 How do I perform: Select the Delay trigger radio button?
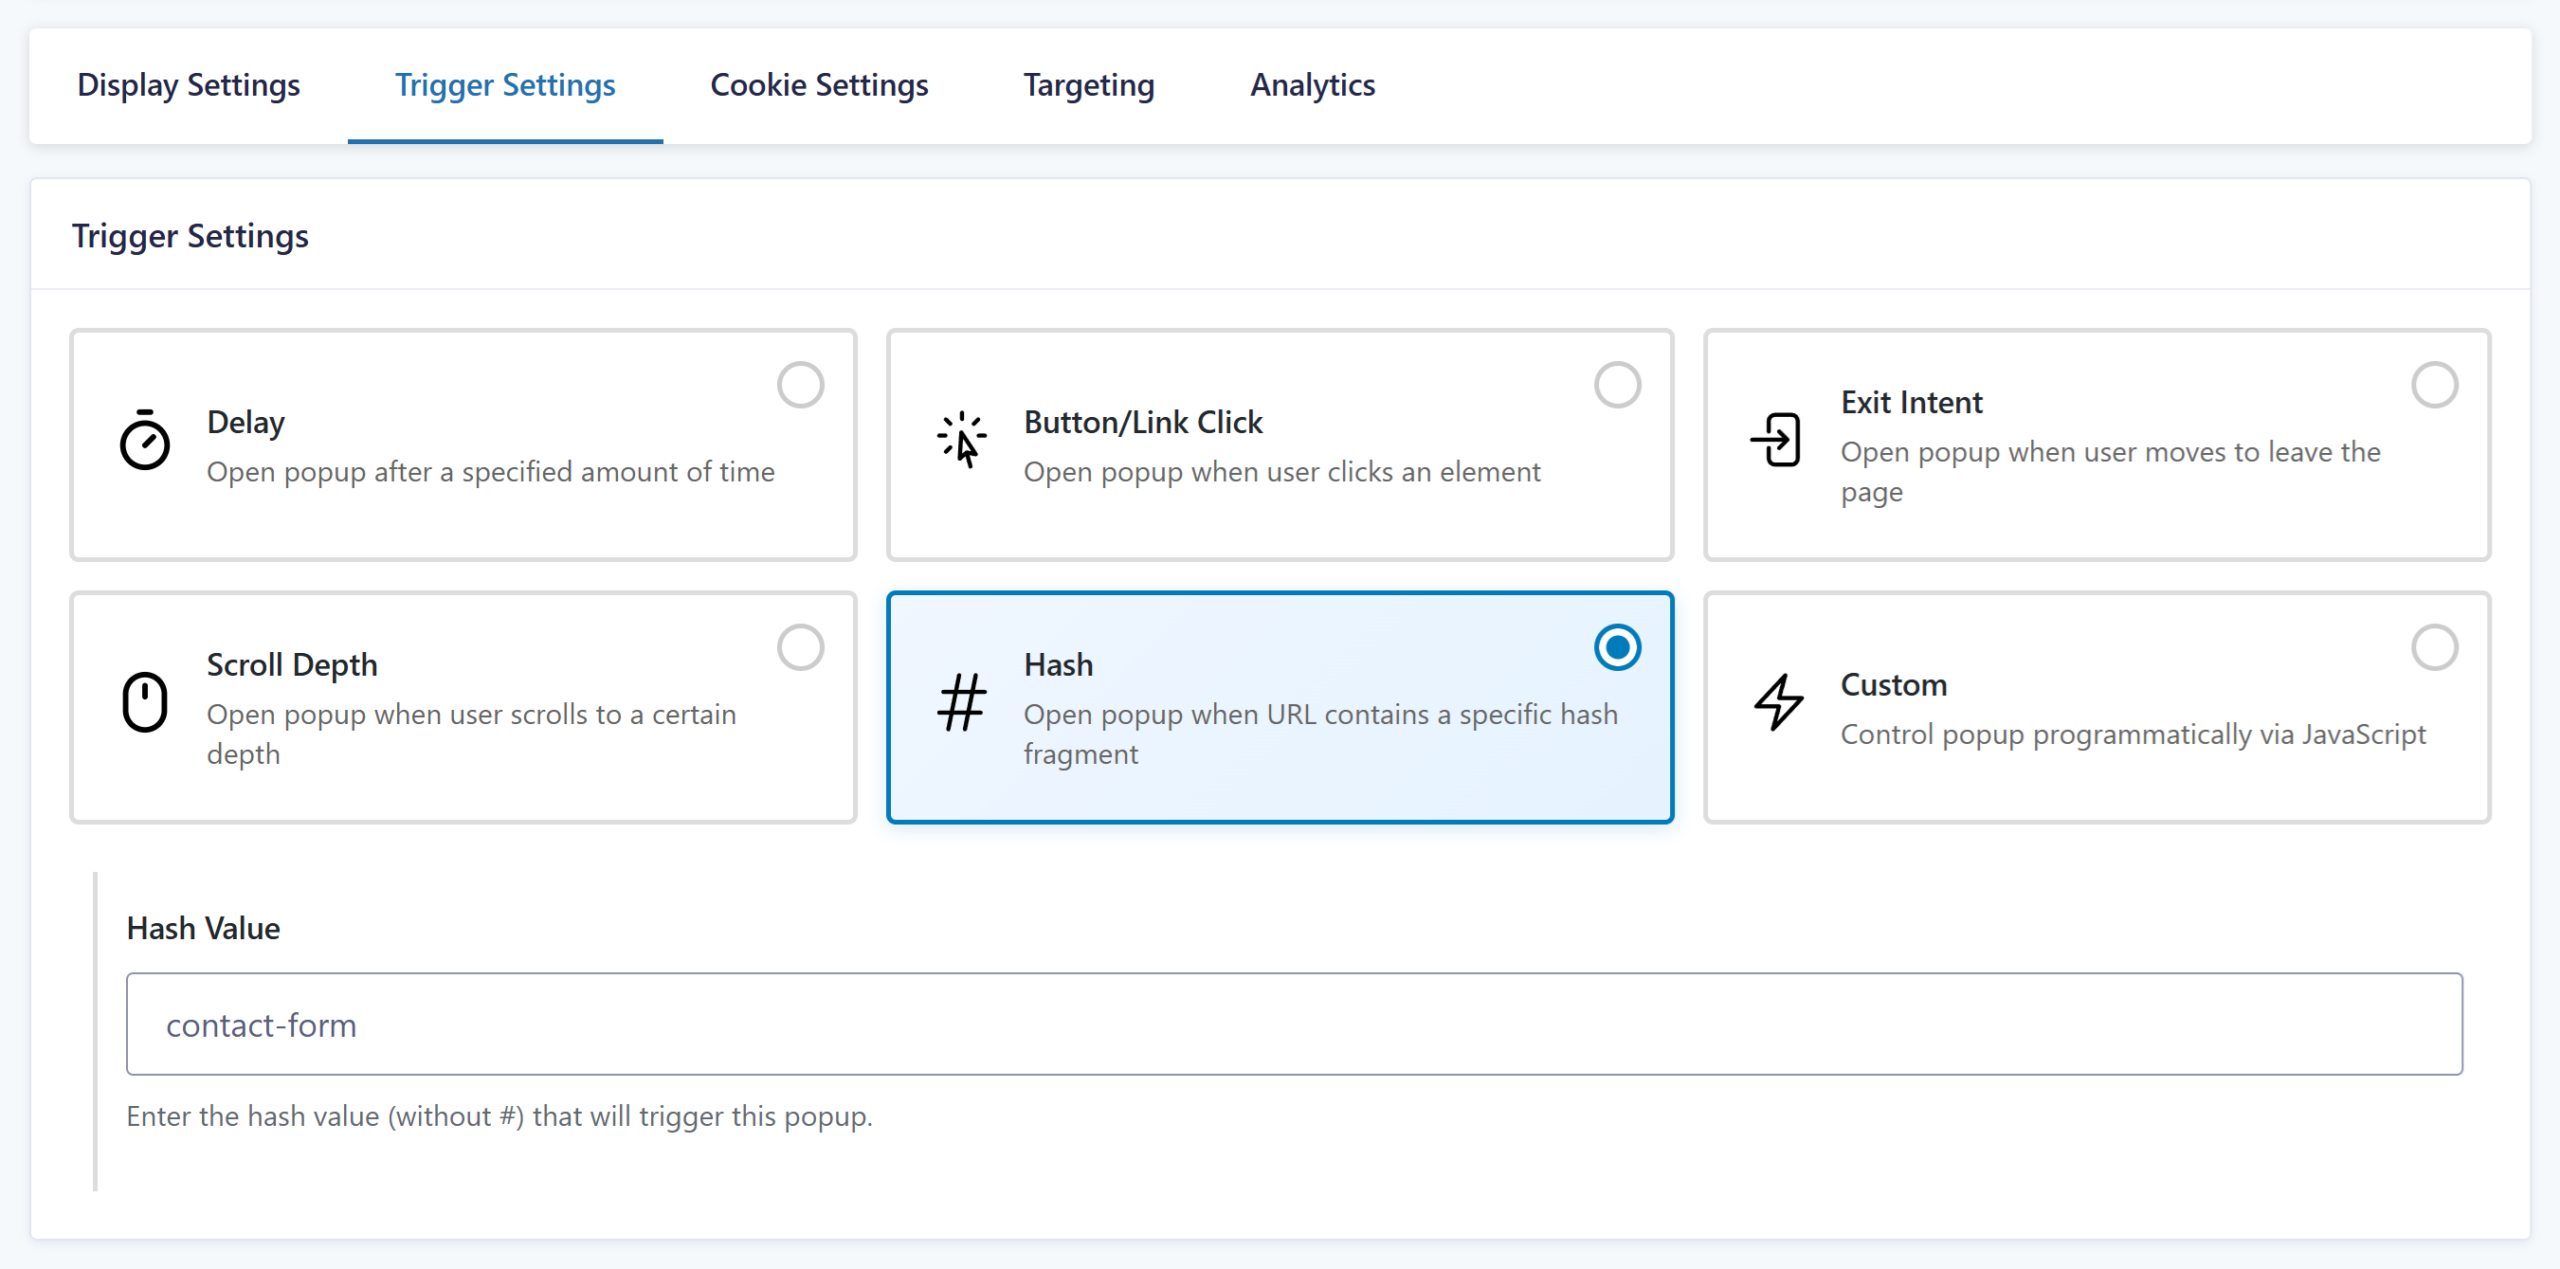click(801, 385)
